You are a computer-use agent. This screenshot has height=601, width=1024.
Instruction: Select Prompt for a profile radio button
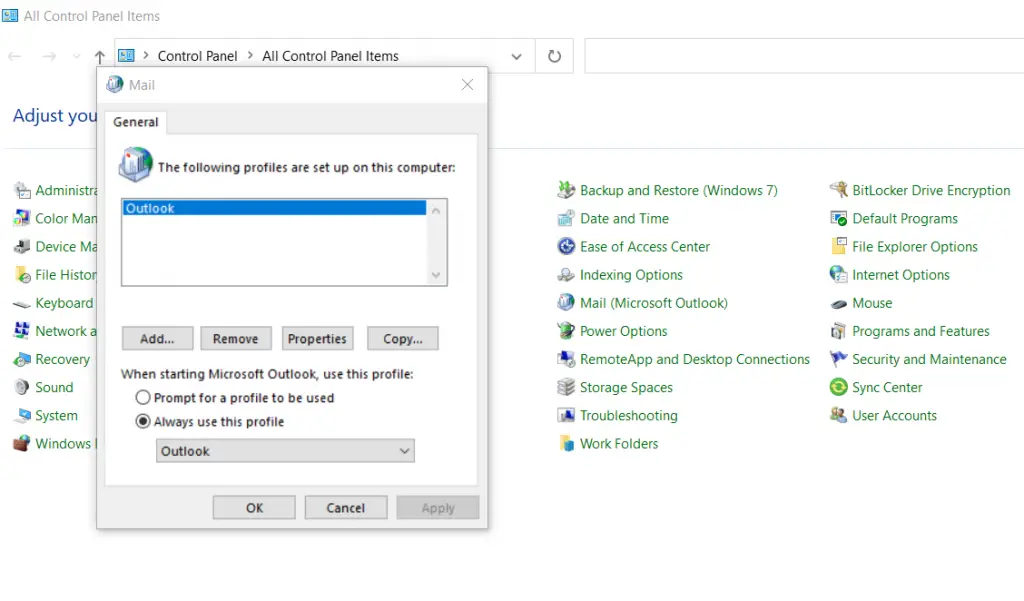coord(142,397)
